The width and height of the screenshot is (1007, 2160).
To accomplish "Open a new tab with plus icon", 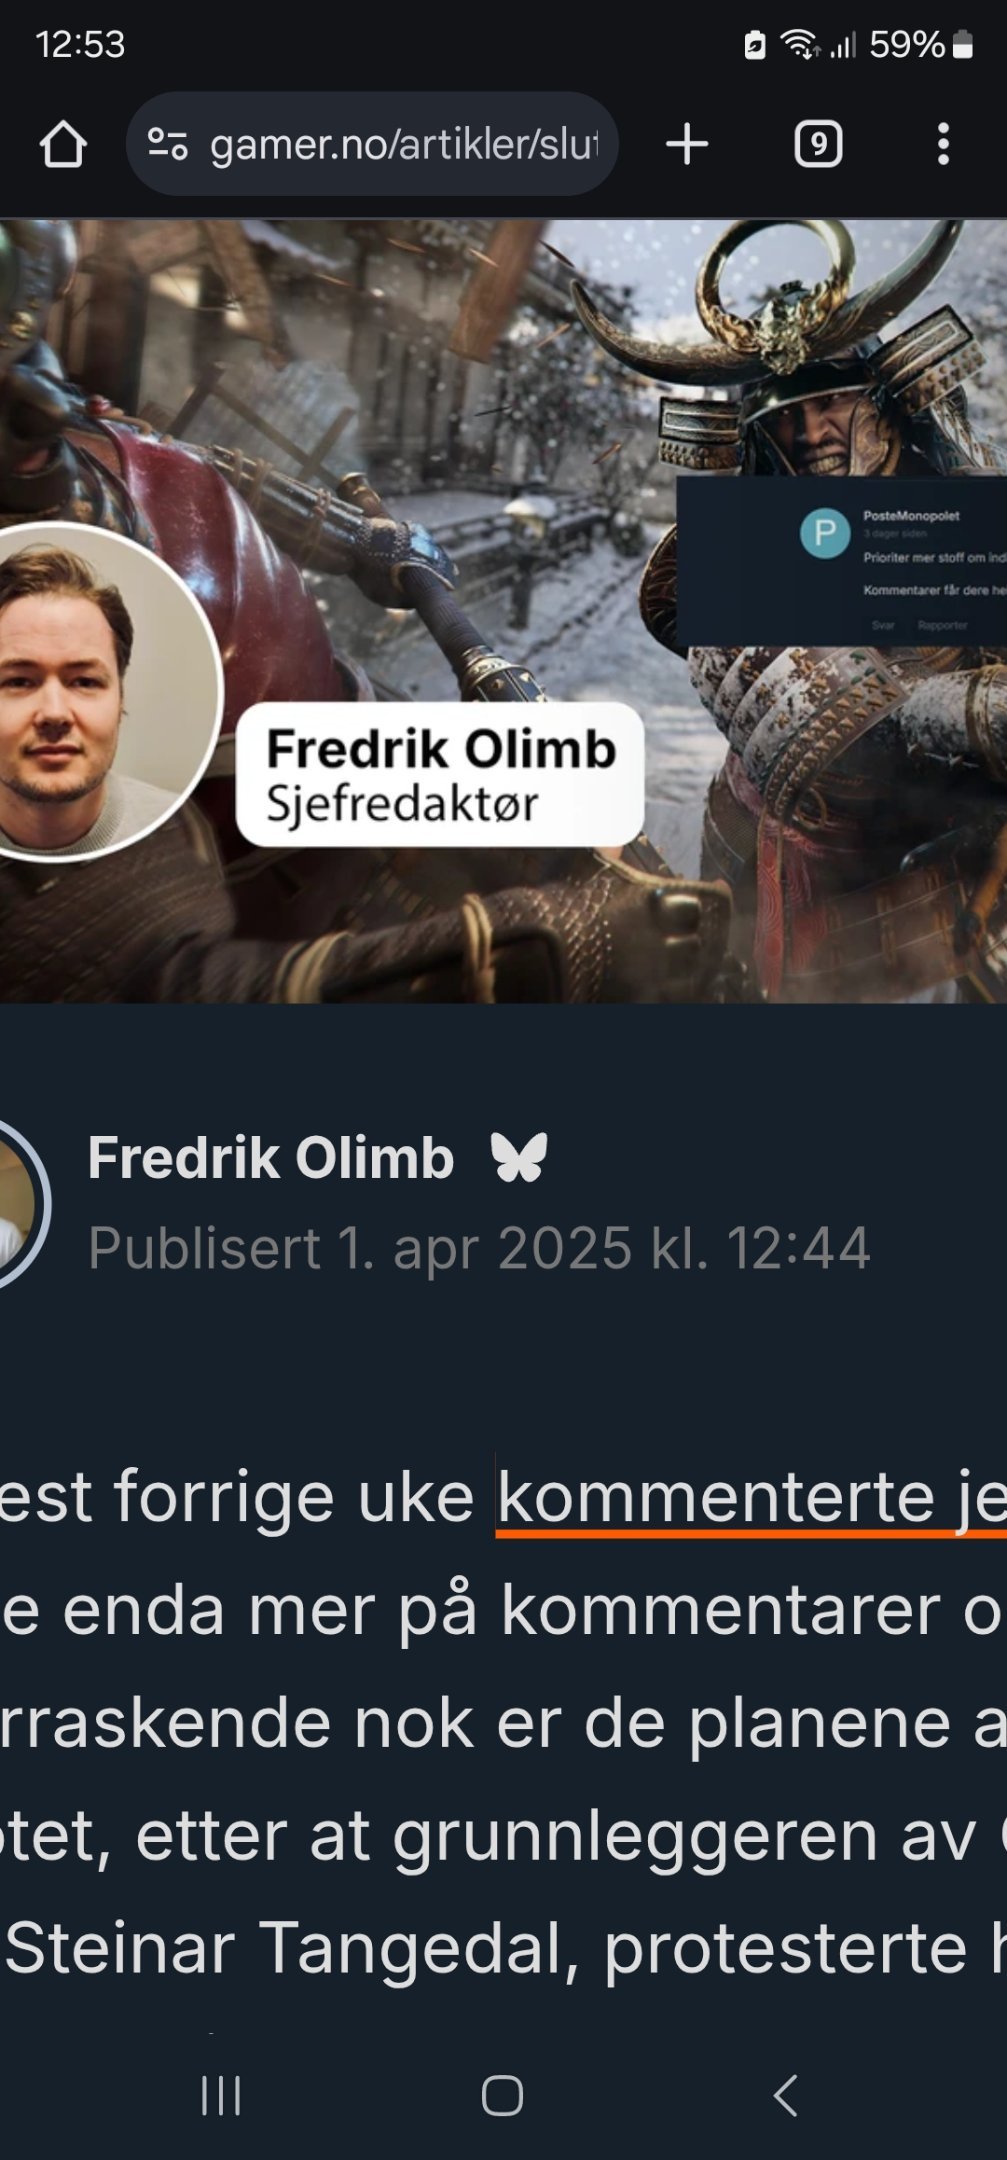I will click(x=687, y=144).
